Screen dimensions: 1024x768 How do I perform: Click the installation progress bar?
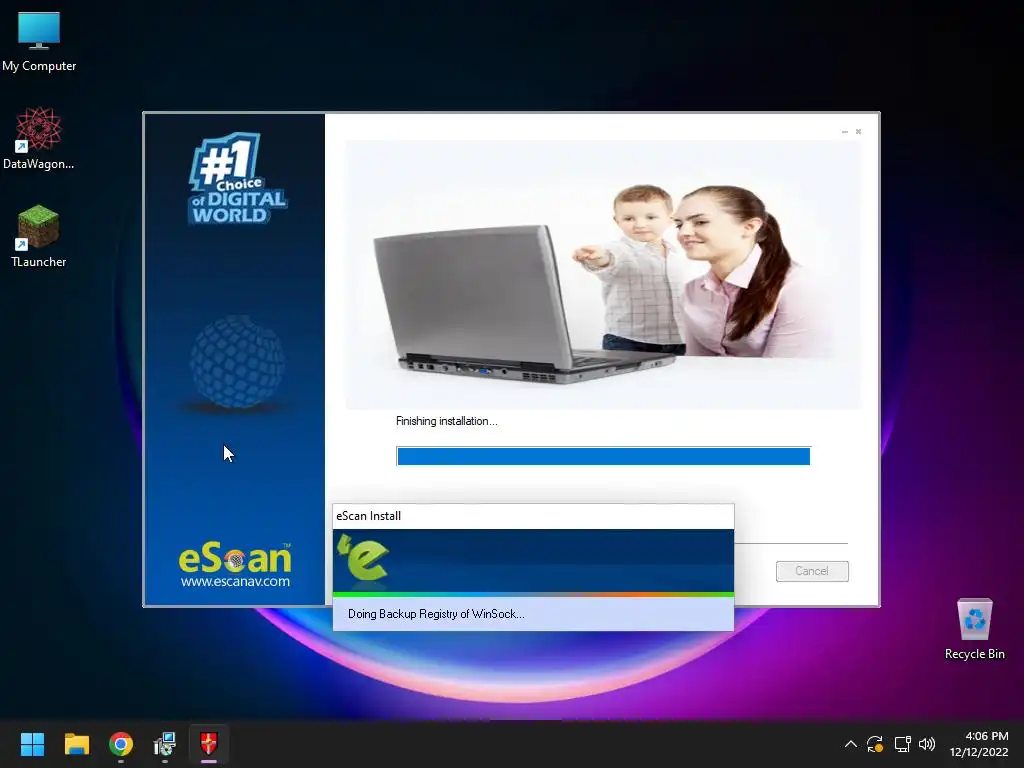pos(603,456)
